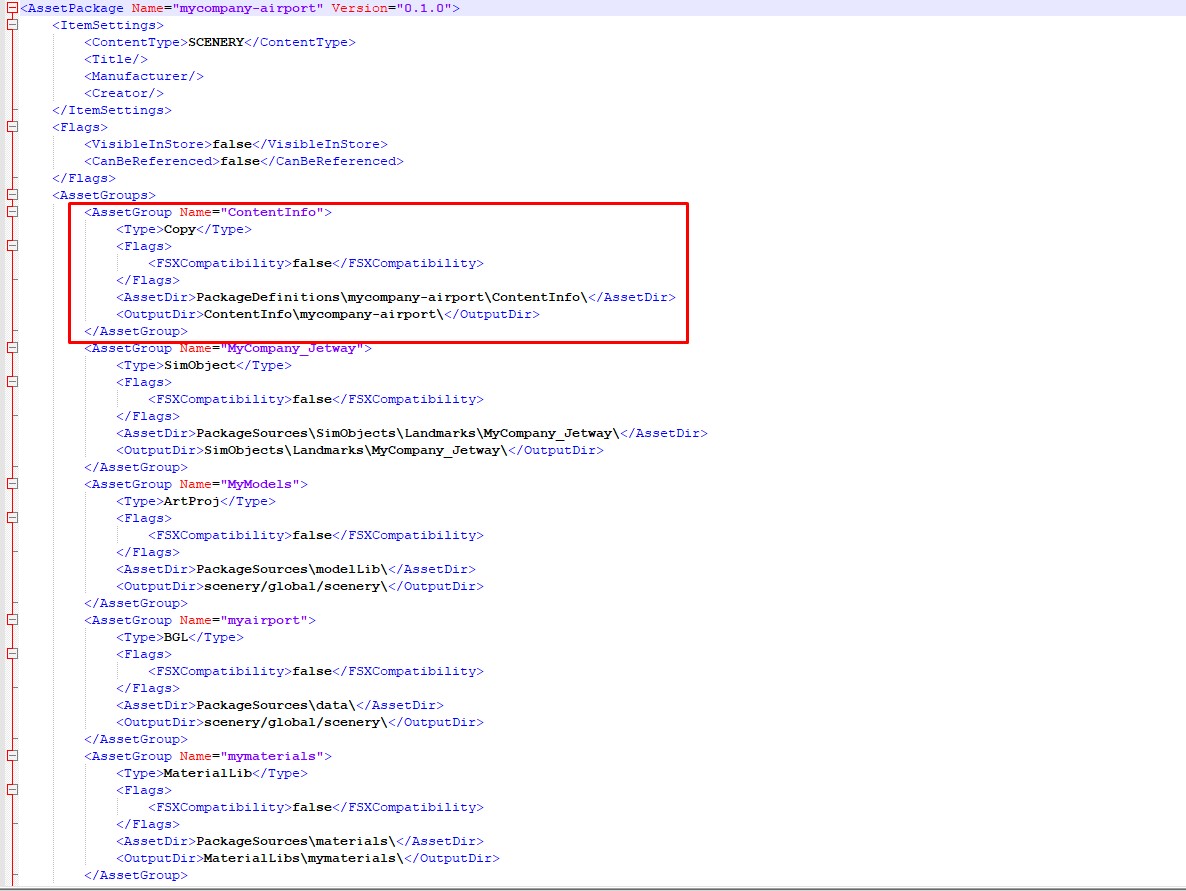Collapse the MyModels AssetGroup fold marker
1186x891 pixels.
(x=12, y=484)
